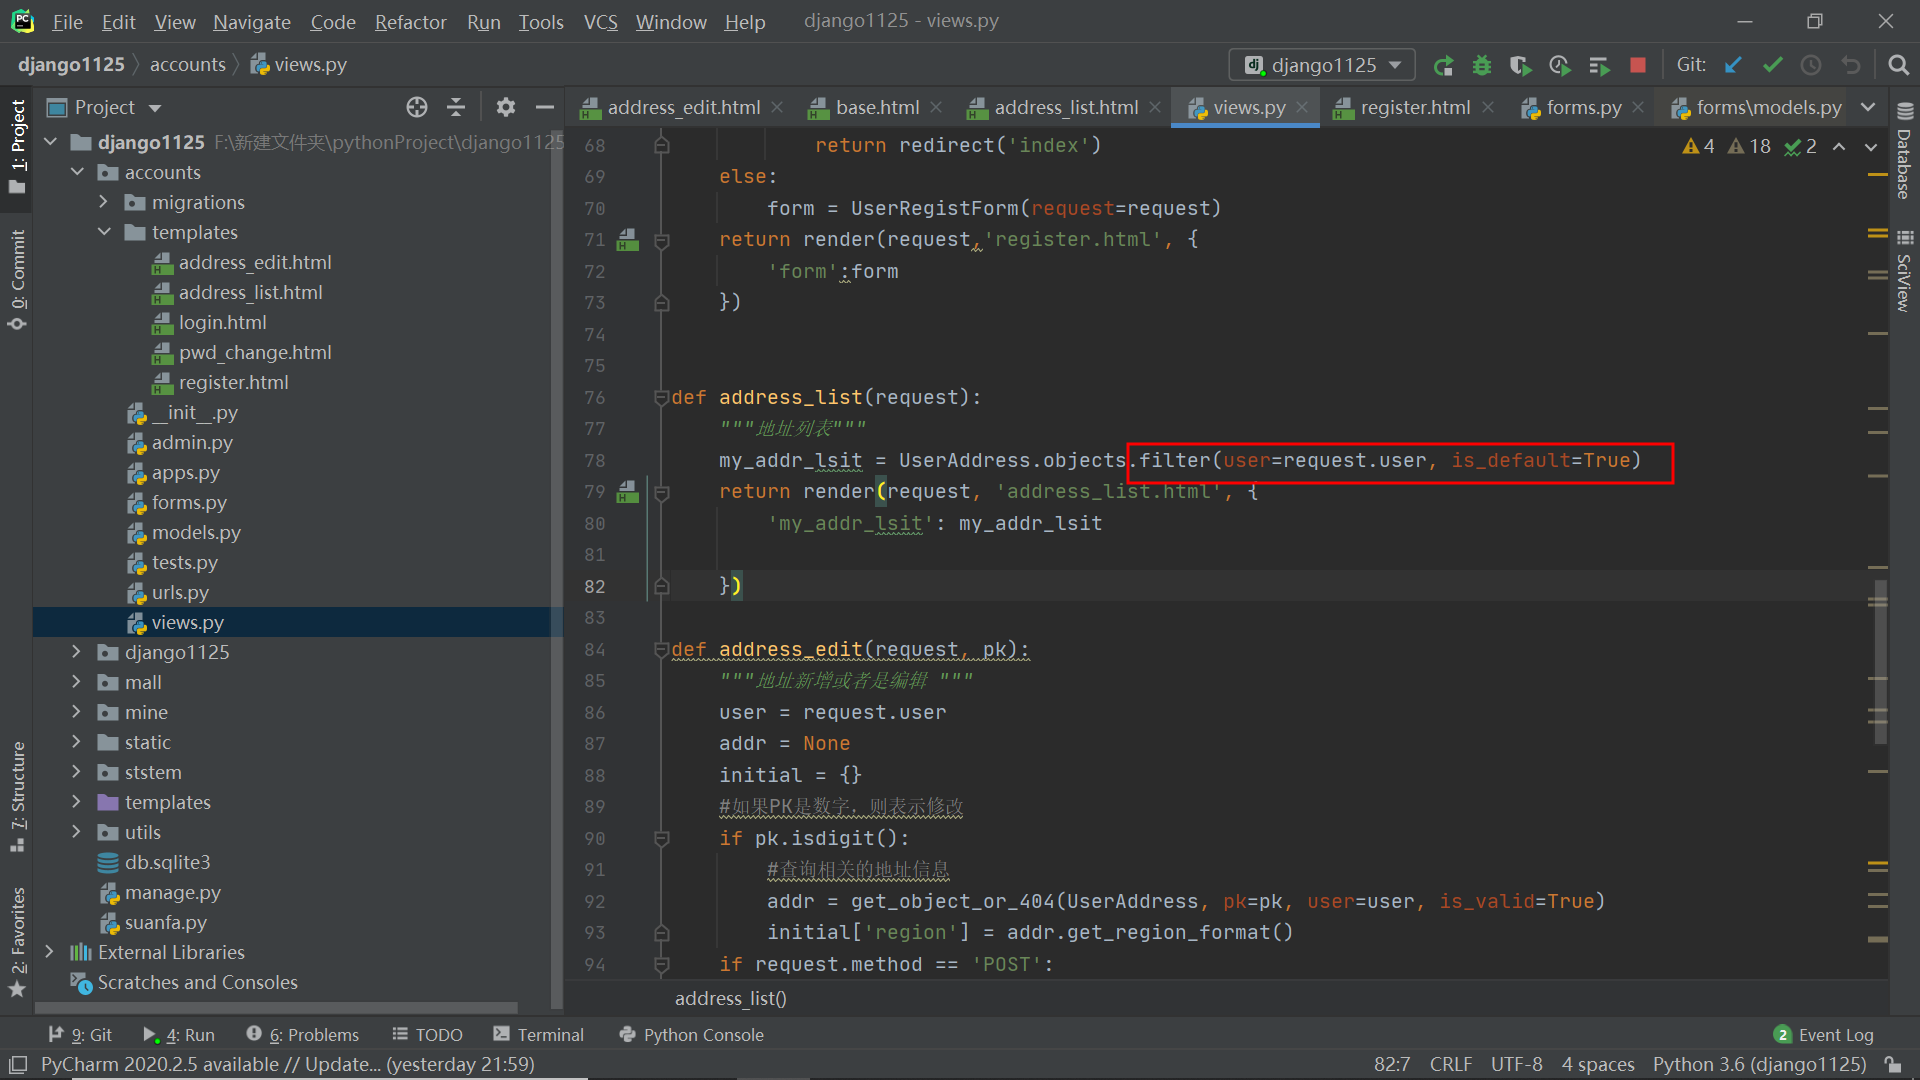Image resolution: width=1920 pixels, height=1080 pixels.
Task: Select opened file target icon in Project panel
Action: [x=417, y=107]
